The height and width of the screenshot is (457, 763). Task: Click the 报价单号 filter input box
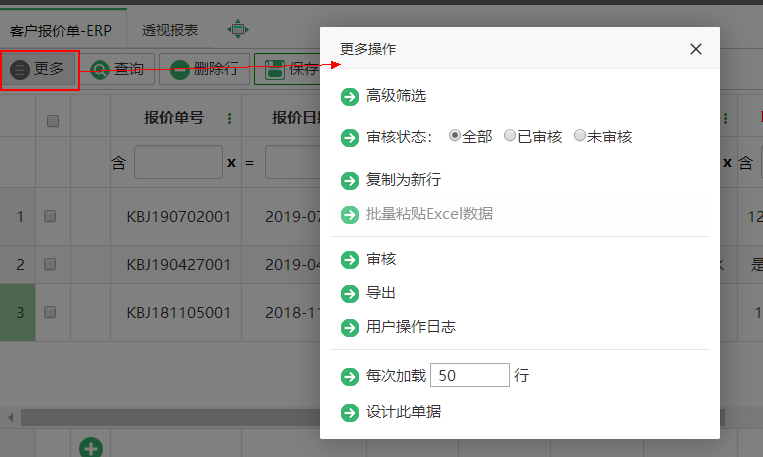tap(179, 162)
